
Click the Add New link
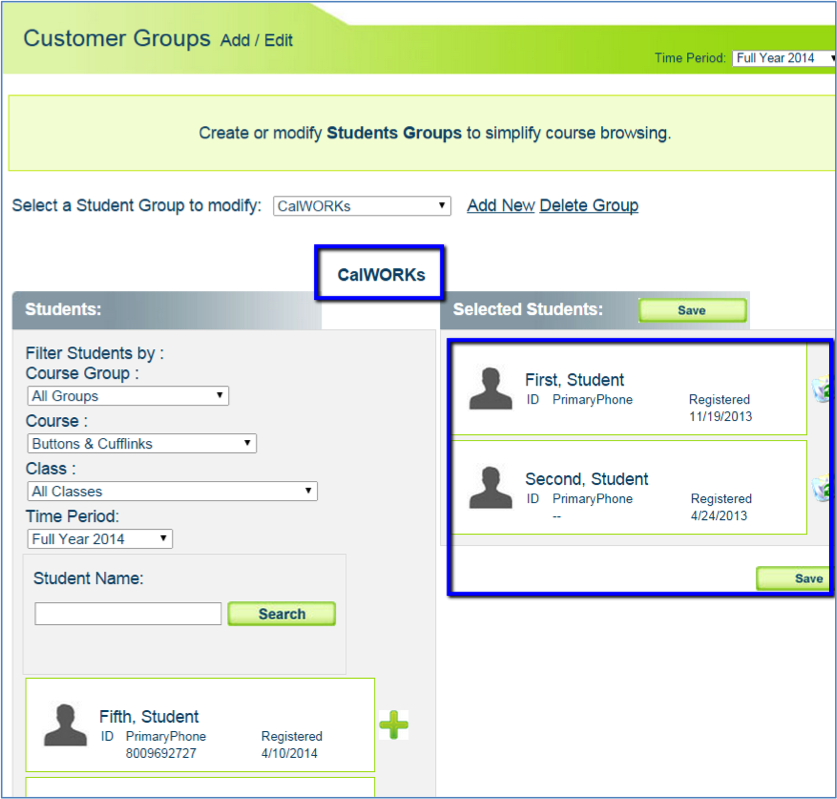[x=500, y=206]
